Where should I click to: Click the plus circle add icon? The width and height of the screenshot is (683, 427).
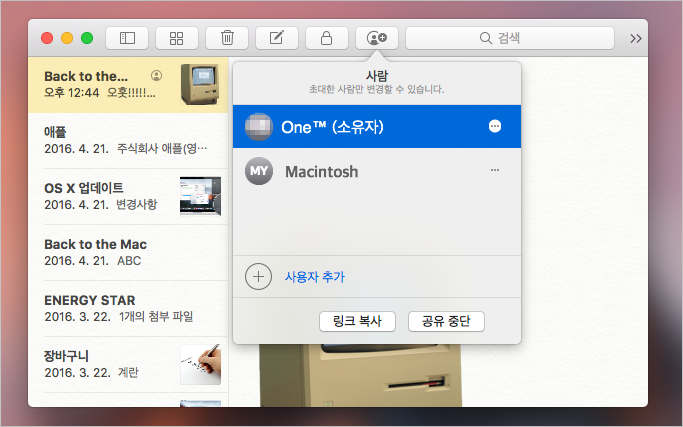[258, 277]
